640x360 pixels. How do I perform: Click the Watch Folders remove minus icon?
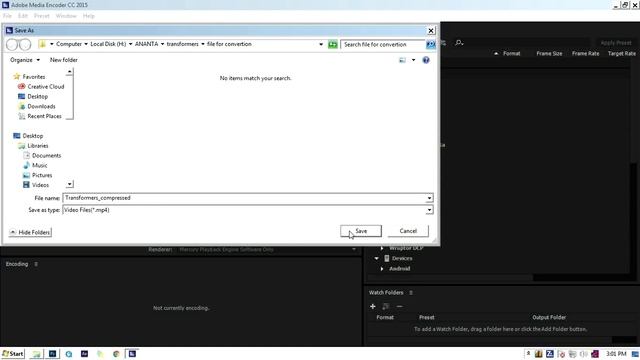click(x=400, y=306)
